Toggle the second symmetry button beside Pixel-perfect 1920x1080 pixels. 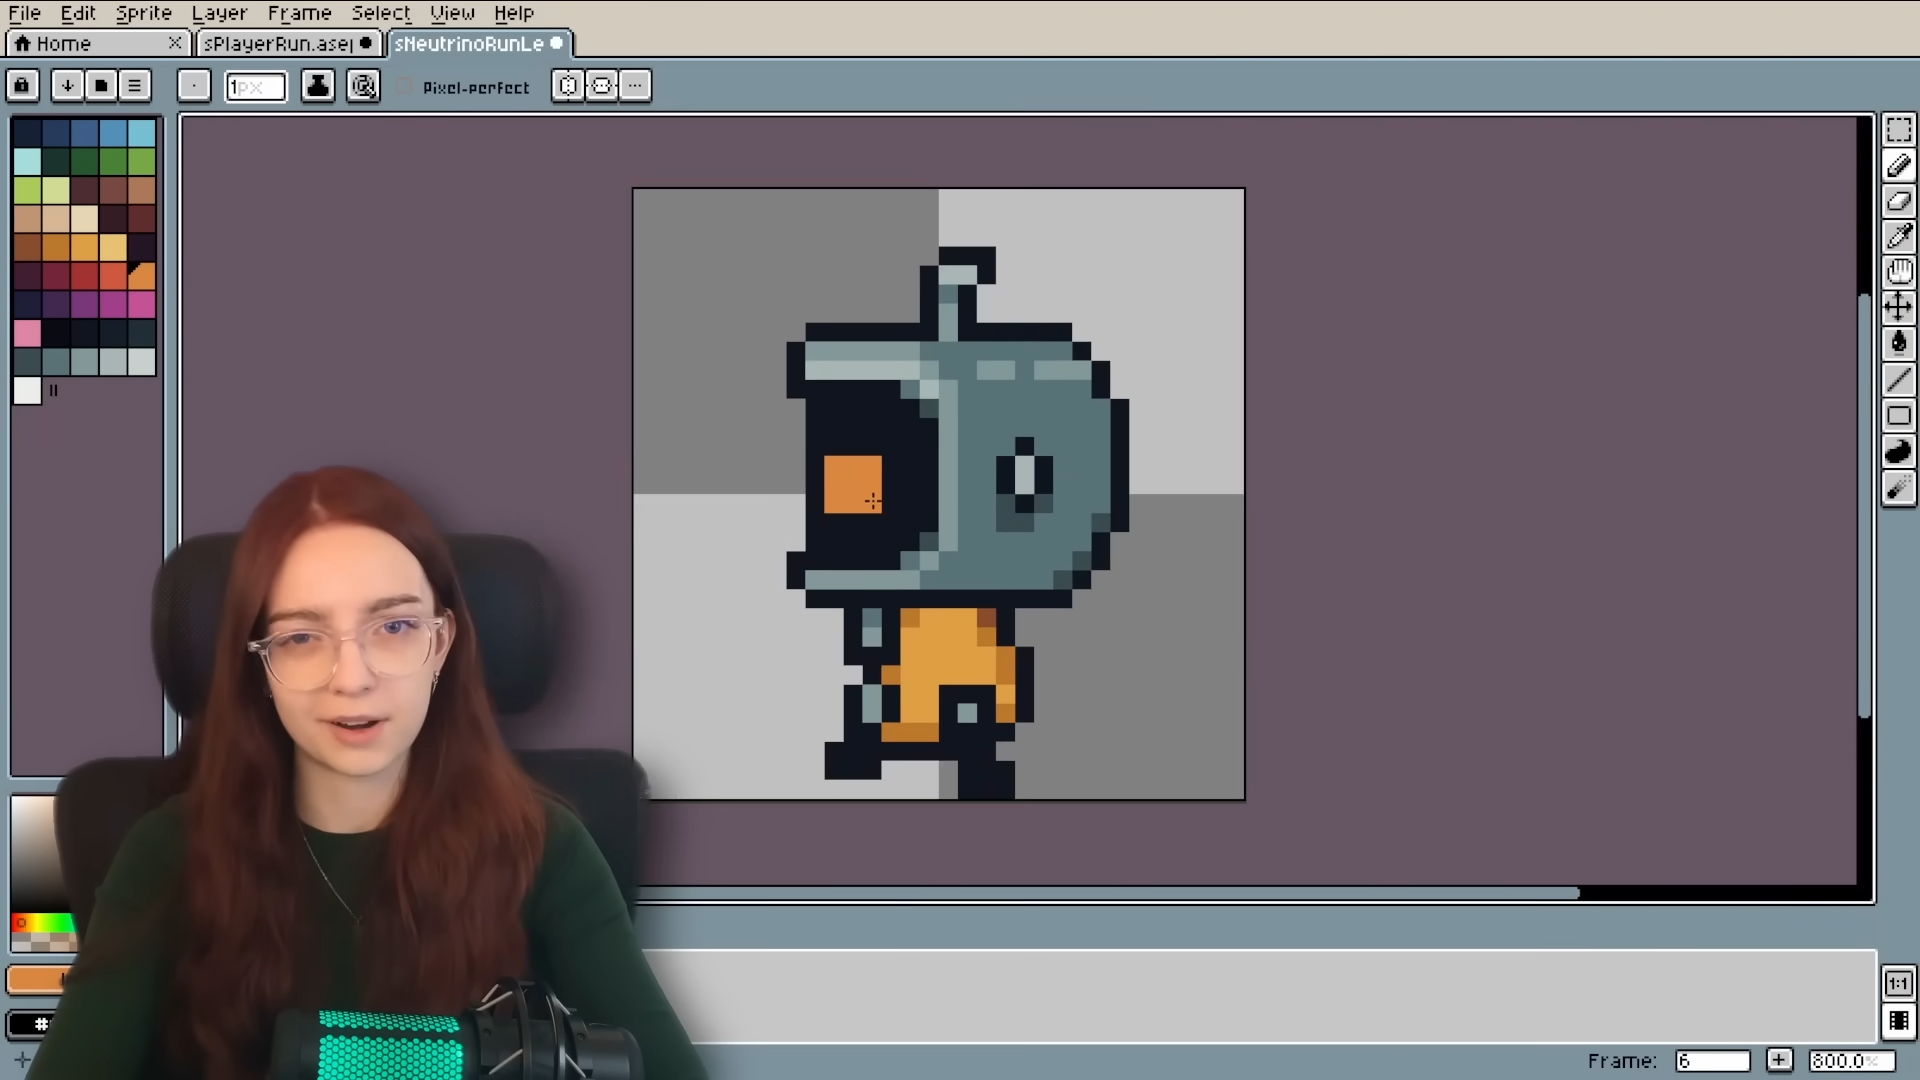tap(602, 86)
